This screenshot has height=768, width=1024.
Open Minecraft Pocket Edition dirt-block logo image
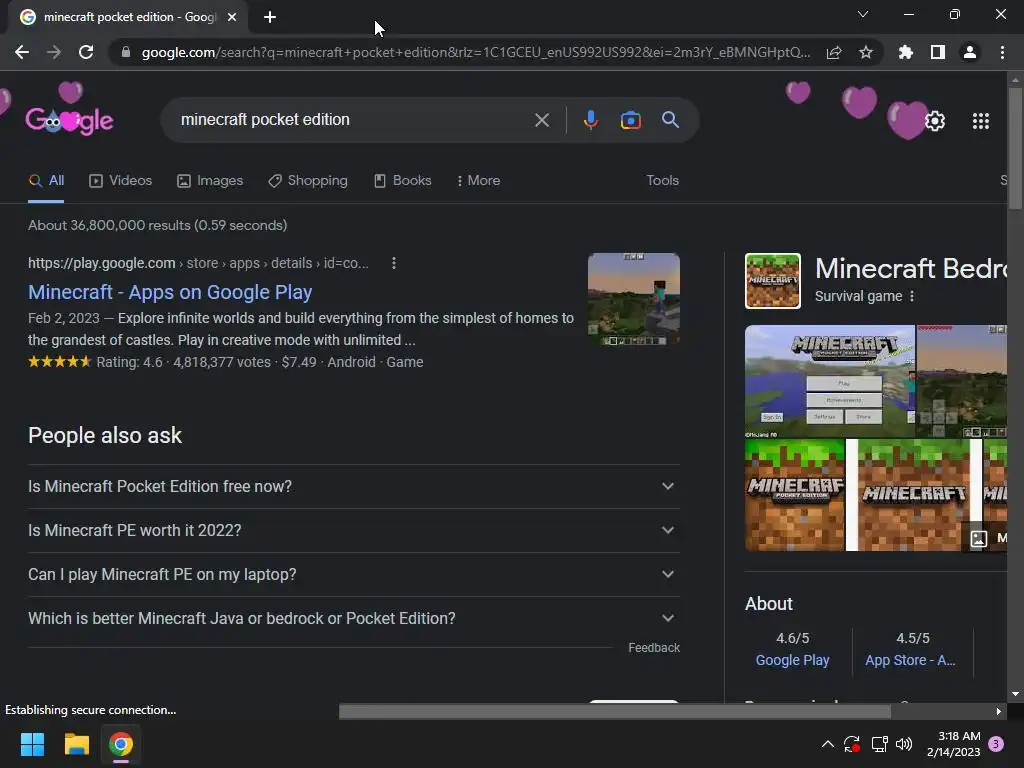795,495
